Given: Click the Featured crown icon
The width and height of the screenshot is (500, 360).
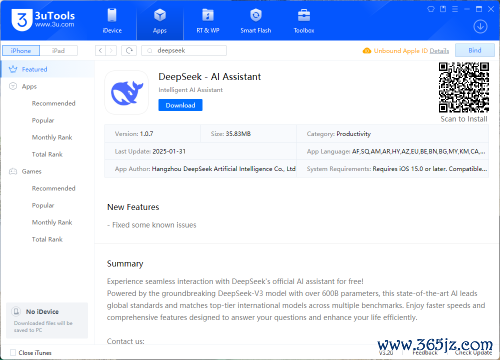Looking at the screenshot, I should coord(13,69).
